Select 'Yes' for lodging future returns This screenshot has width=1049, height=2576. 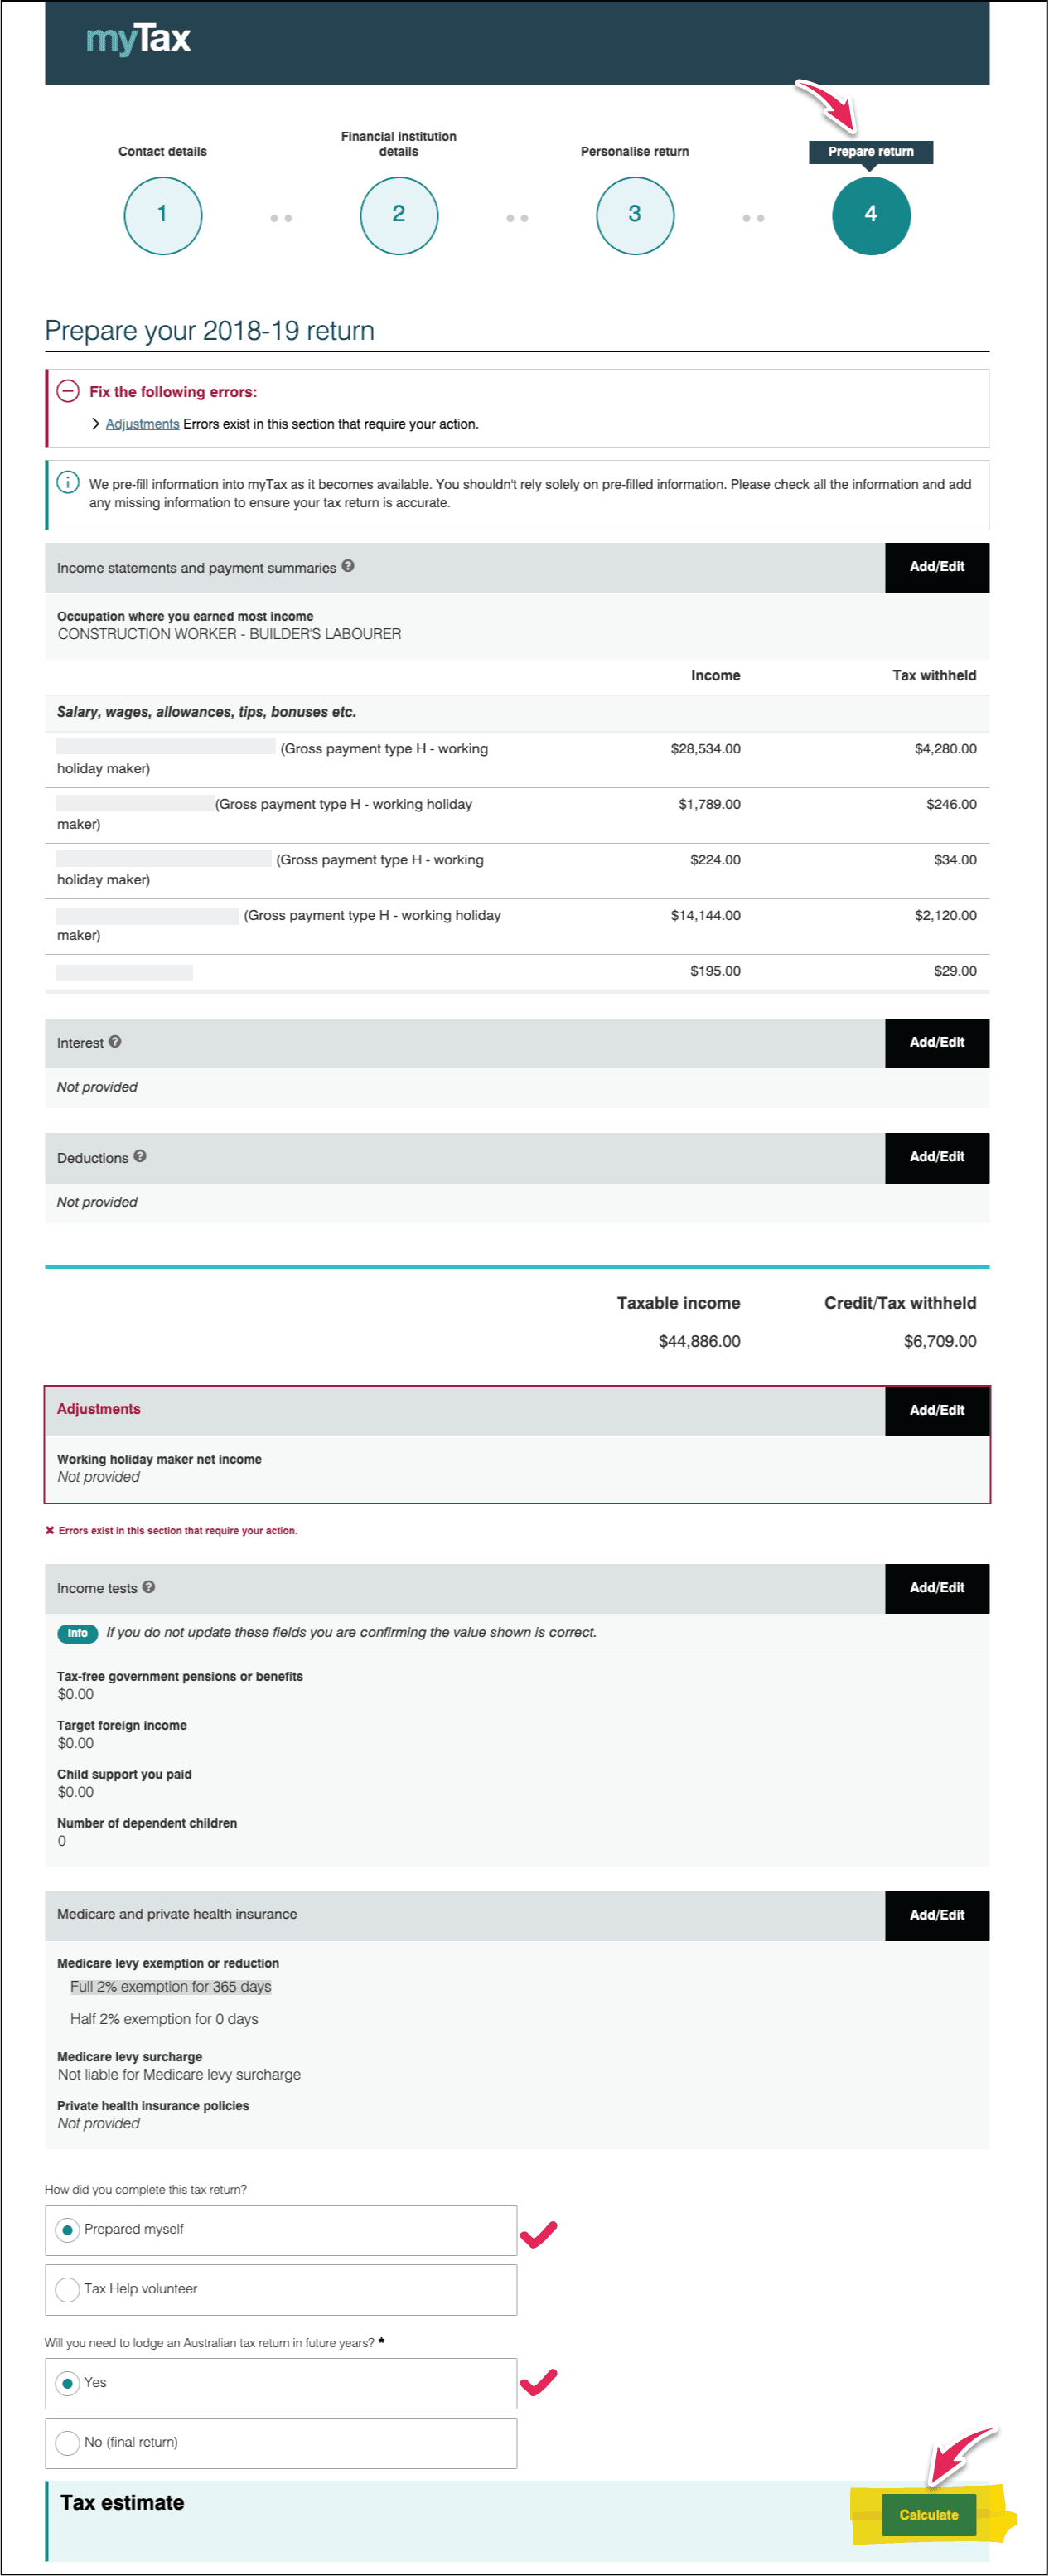point(68,2383)
